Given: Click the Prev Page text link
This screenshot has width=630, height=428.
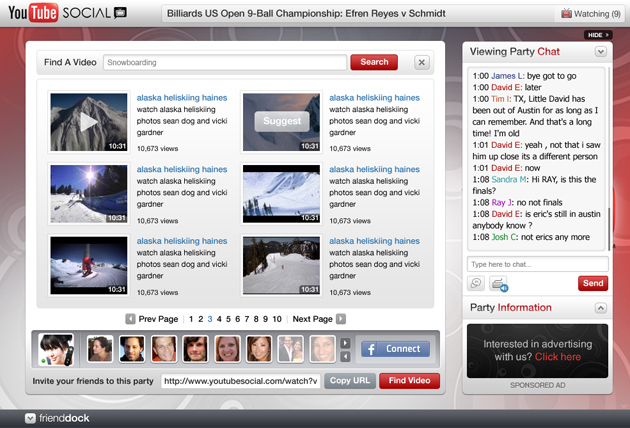Looking at the screenshot, I should [x=158, y=319].
